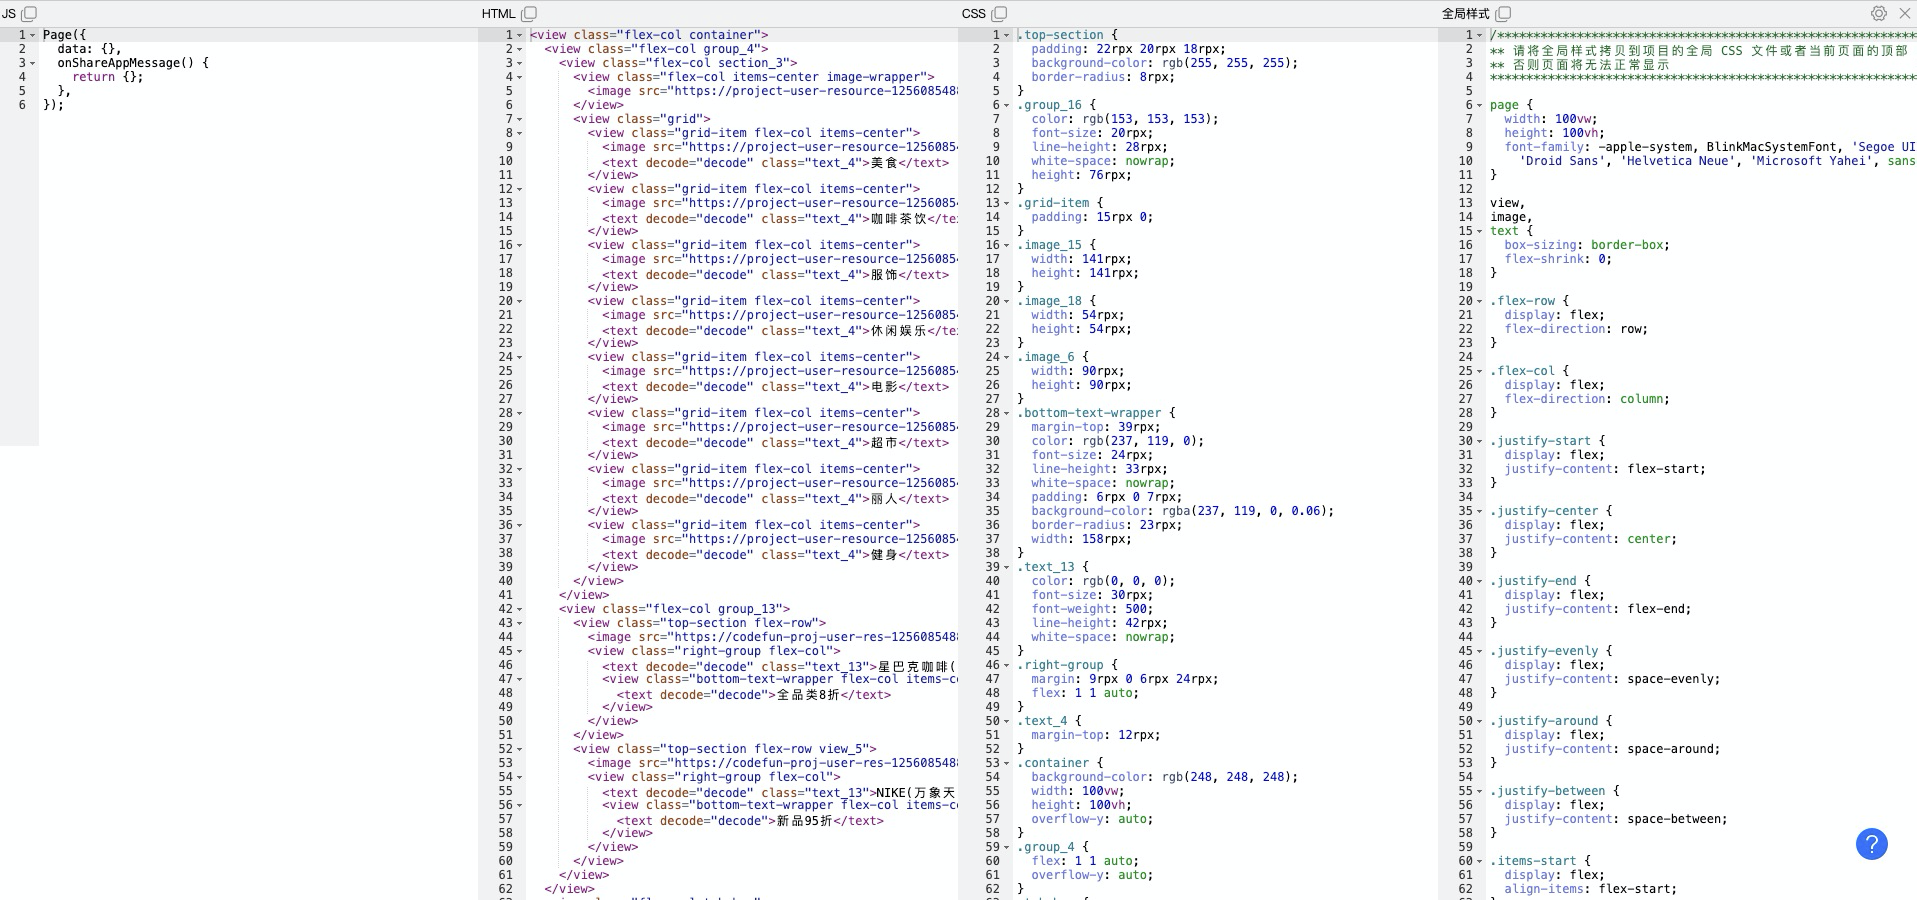Image resolution: width=1917 pixels, height=900 pixels.
Task: Click 'margin: 9rpx 0 6rpx 24rpx;' in CSS
Action: click(1125, 679)
